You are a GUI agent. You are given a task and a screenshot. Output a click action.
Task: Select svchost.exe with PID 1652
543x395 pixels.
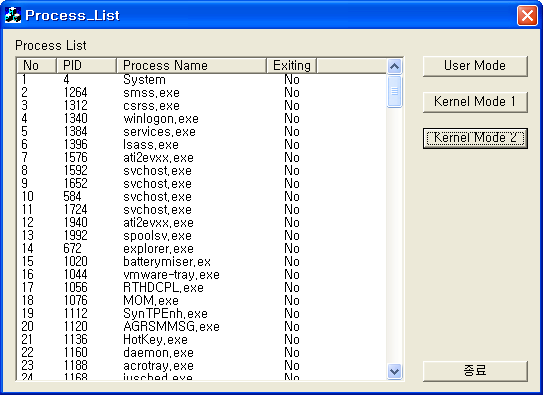click(202, 183)
